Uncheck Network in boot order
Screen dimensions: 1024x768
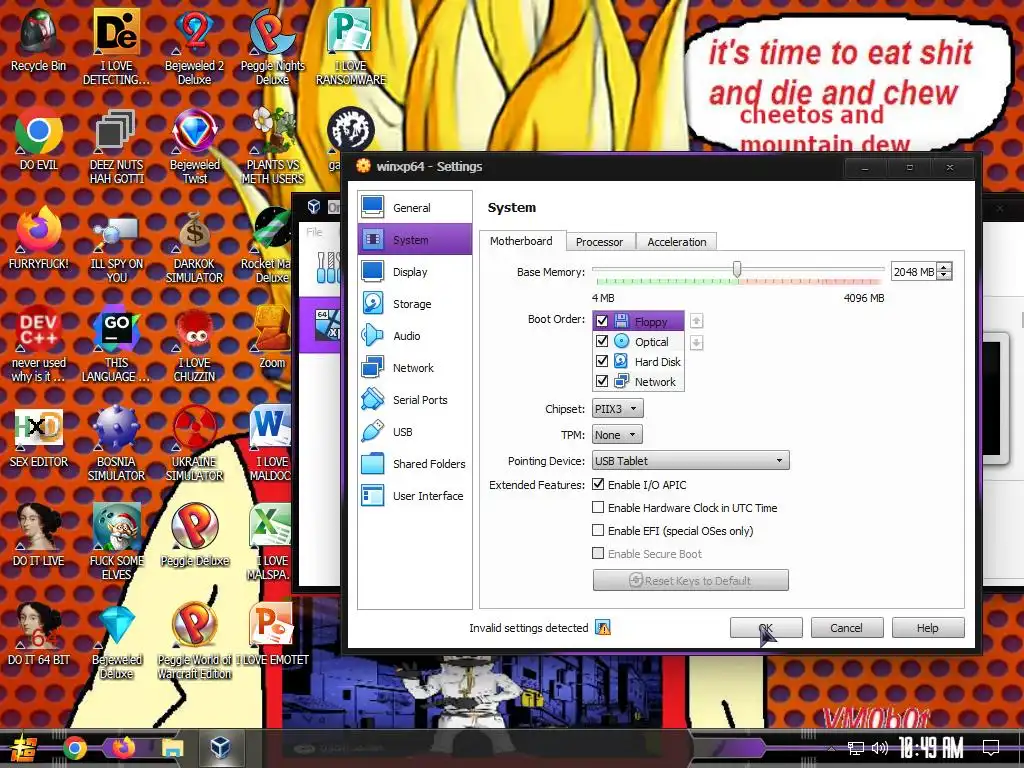point(602,381)
